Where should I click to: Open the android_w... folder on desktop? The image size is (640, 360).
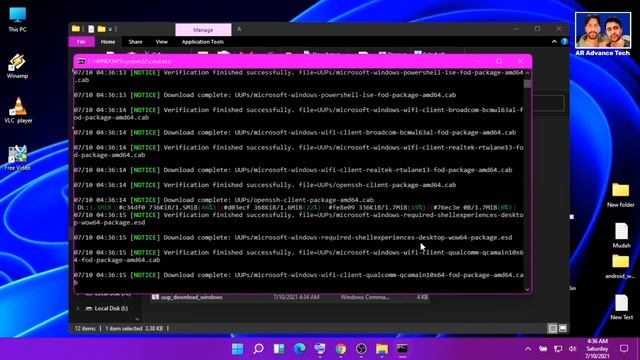tap(620, 267)
